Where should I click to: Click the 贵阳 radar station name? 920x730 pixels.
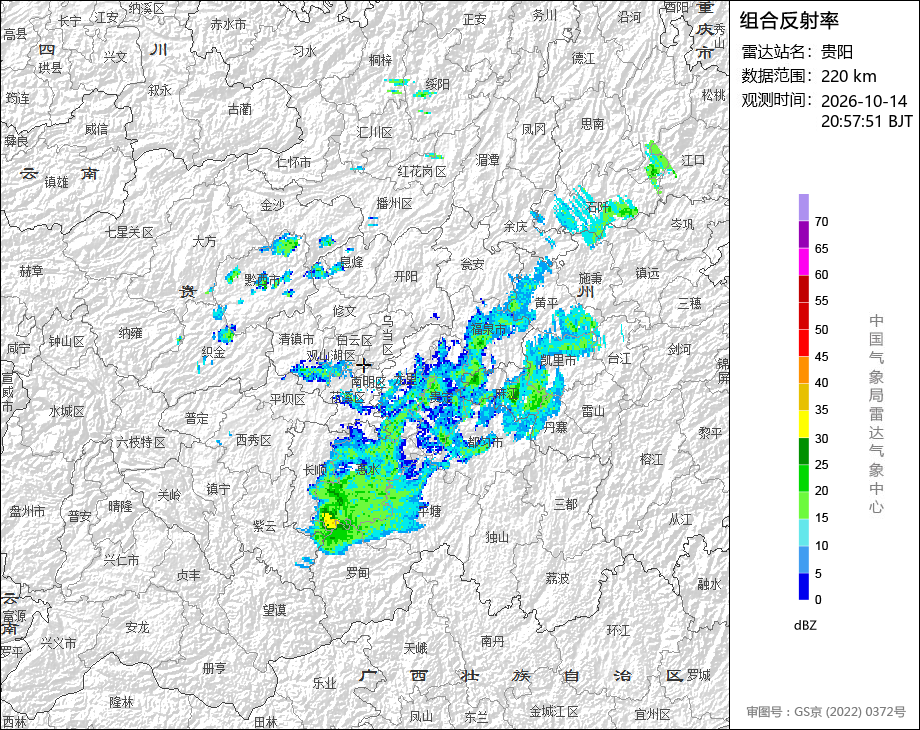pyautogui.click(x=837, y=52)
